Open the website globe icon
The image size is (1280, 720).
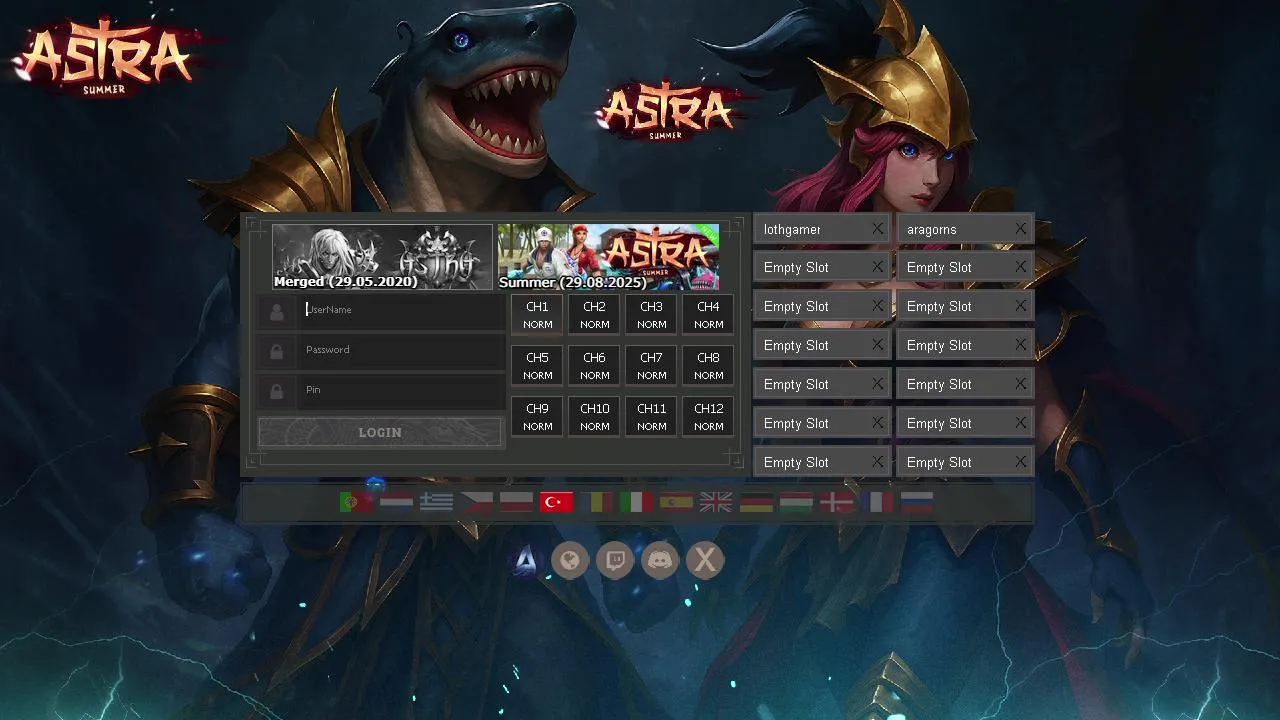point(570,561)
